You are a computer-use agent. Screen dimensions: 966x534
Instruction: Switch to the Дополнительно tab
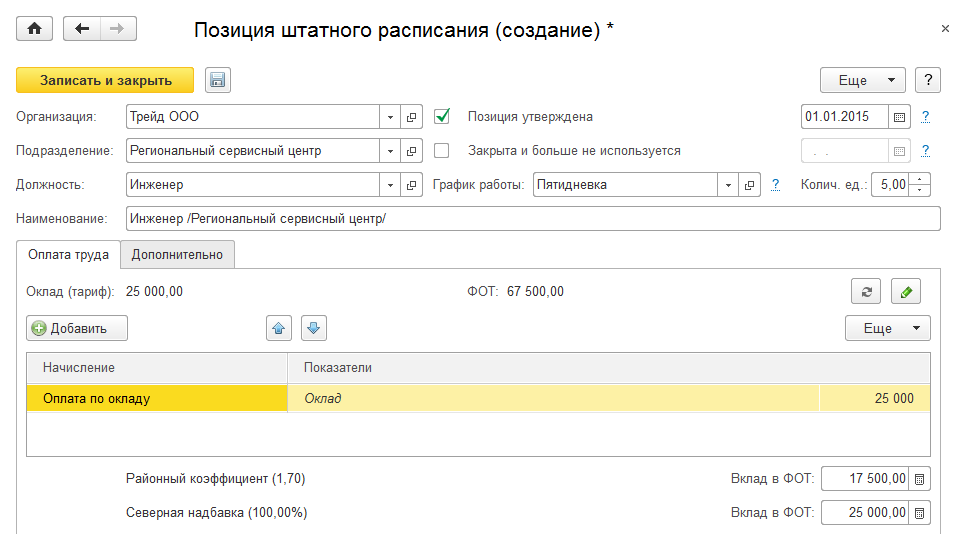[x=178, y=255]
